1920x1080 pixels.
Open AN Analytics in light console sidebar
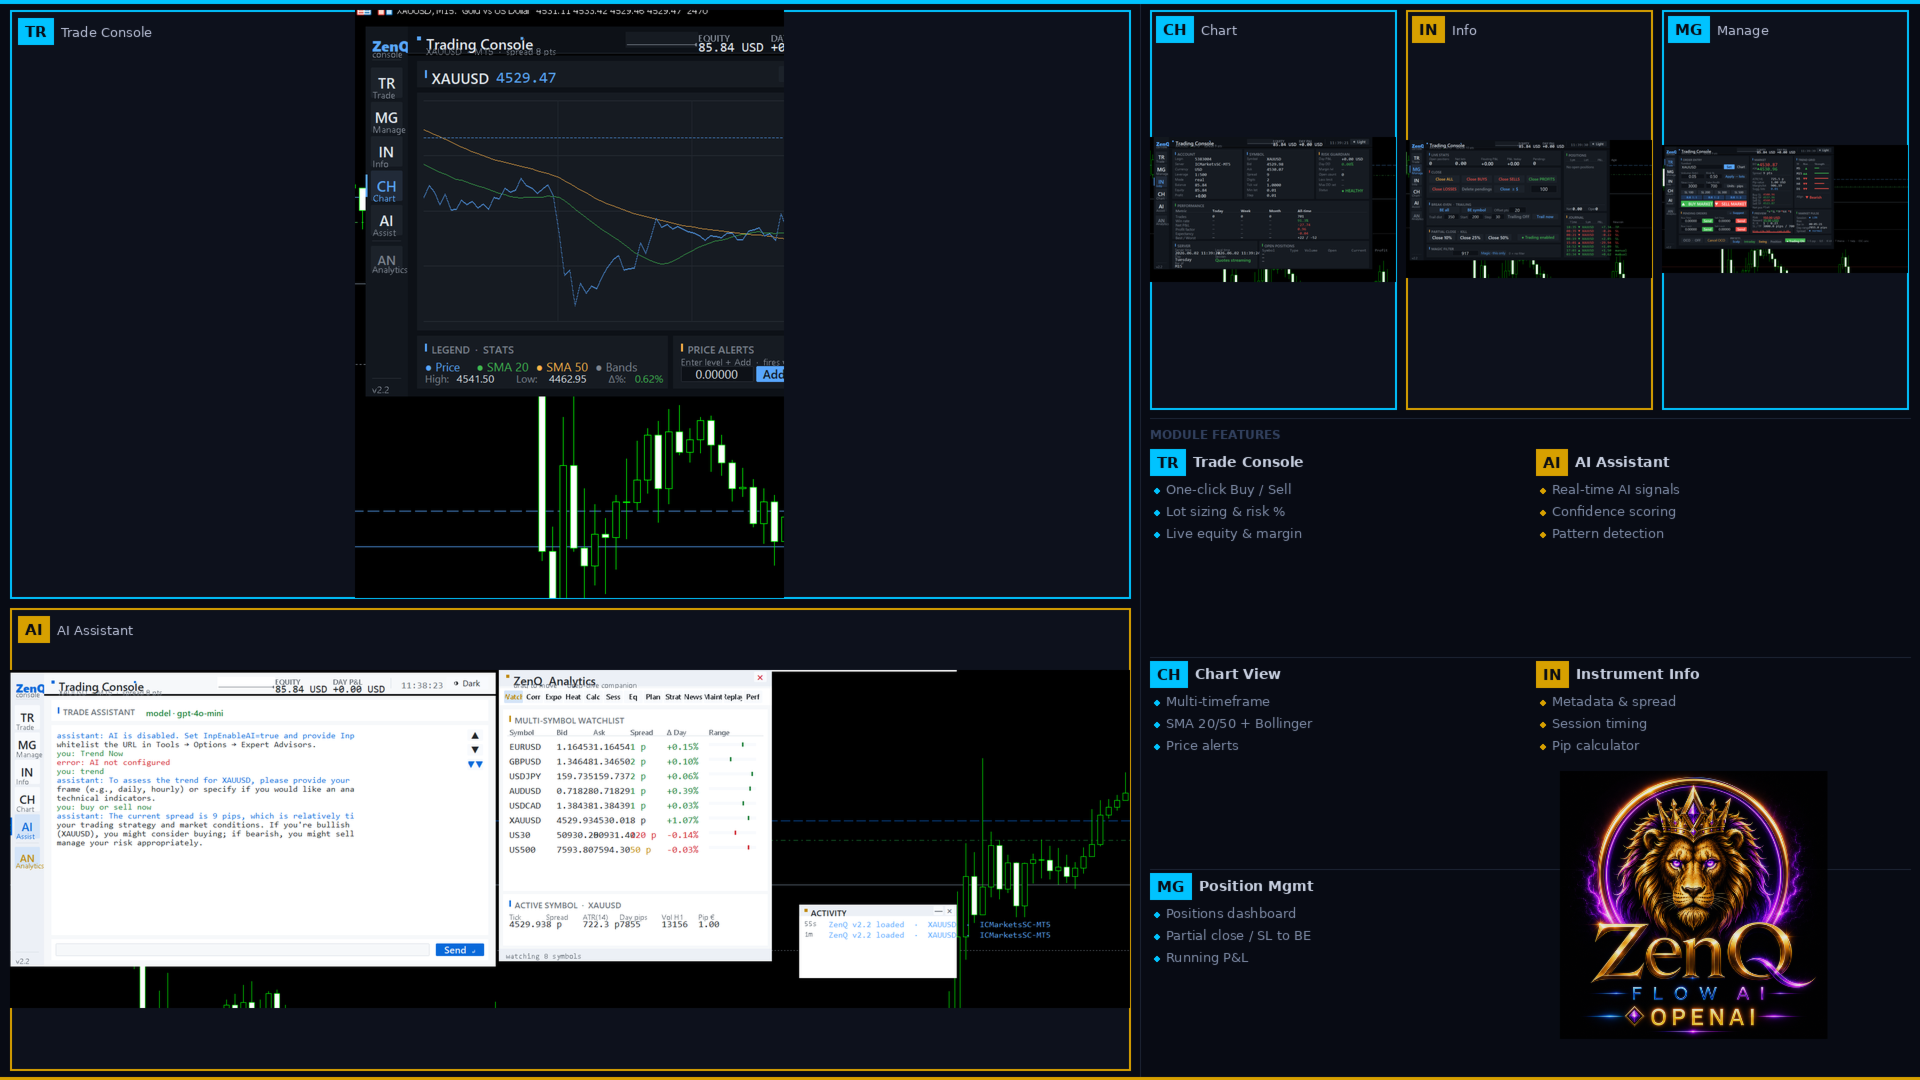[x=28, y=860]
